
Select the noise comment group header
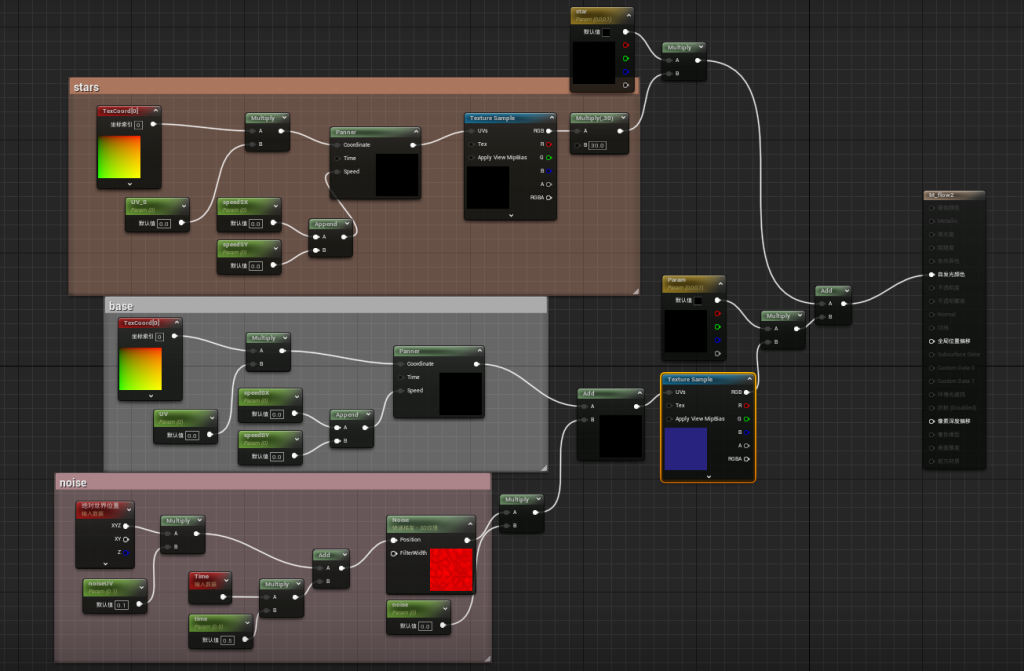tap(74, 482)
